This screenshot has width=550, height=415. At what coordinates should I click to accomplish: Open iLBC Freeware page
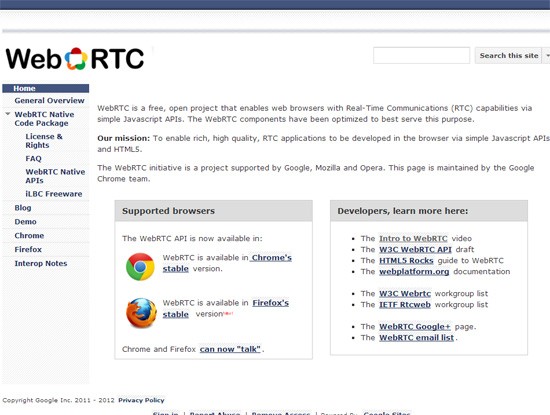54,194
